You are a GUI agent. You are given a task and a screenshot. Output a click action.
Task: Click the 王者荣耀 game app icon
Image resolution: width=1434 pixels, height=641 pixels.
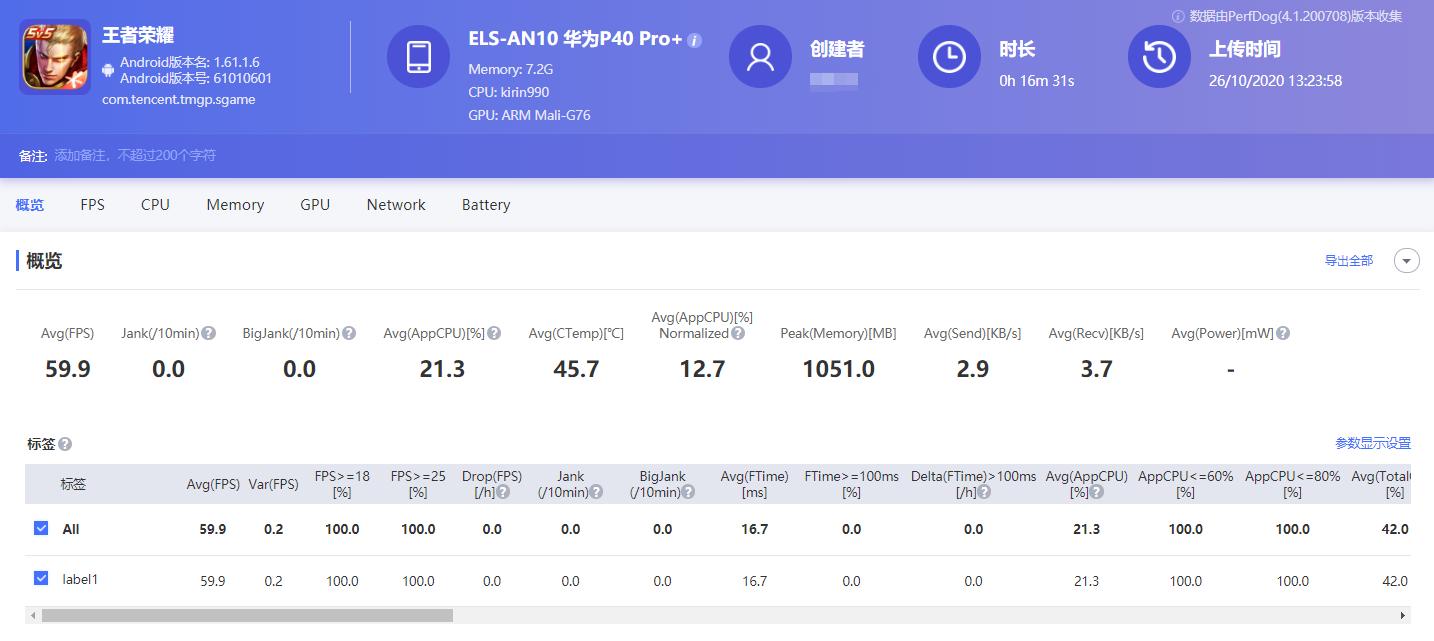coord(54,56)
